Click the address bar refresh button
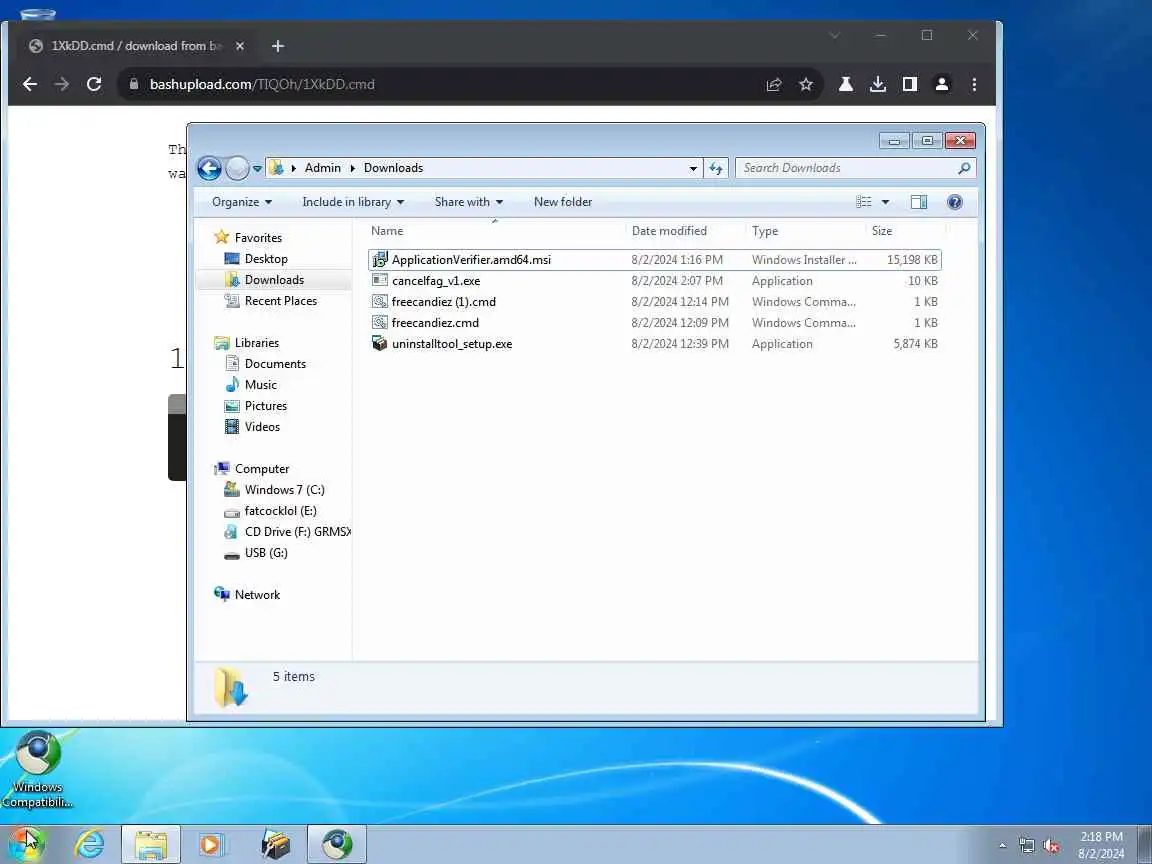The width and height of the screenshot is (1152, 864). pos(716,168)
